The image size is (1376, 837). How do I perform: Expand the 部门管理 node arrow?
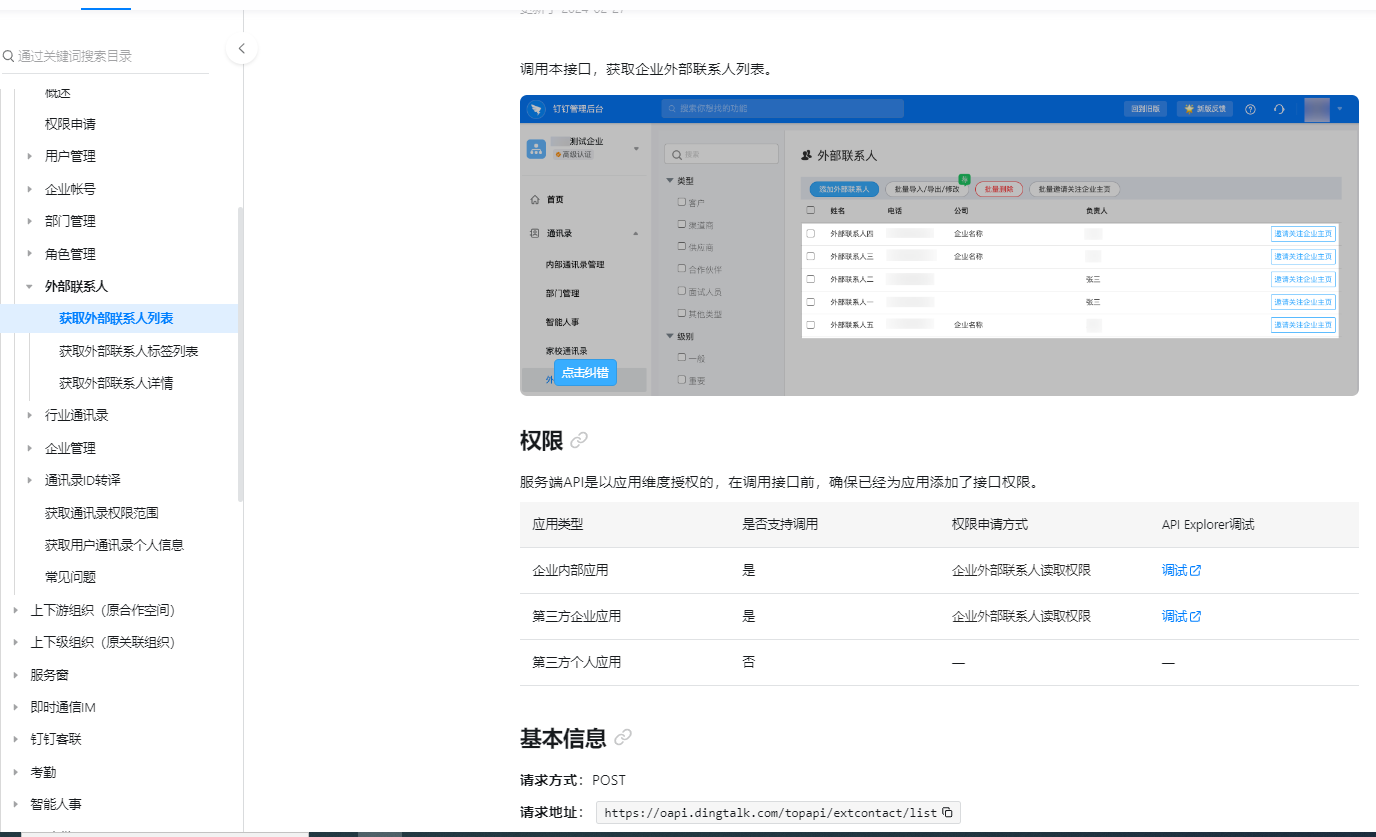pyautogui.click(x=30, y=221)
